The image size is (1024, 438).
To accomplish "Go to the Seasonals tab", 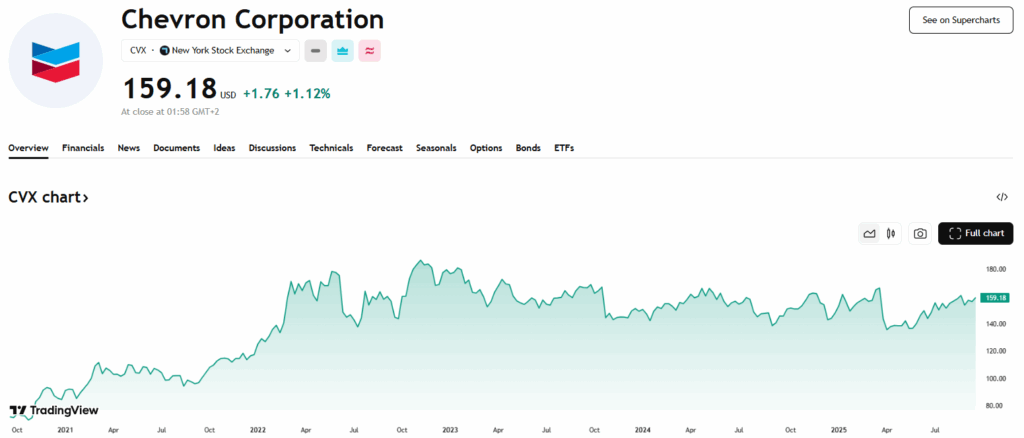I will (436, 148).
